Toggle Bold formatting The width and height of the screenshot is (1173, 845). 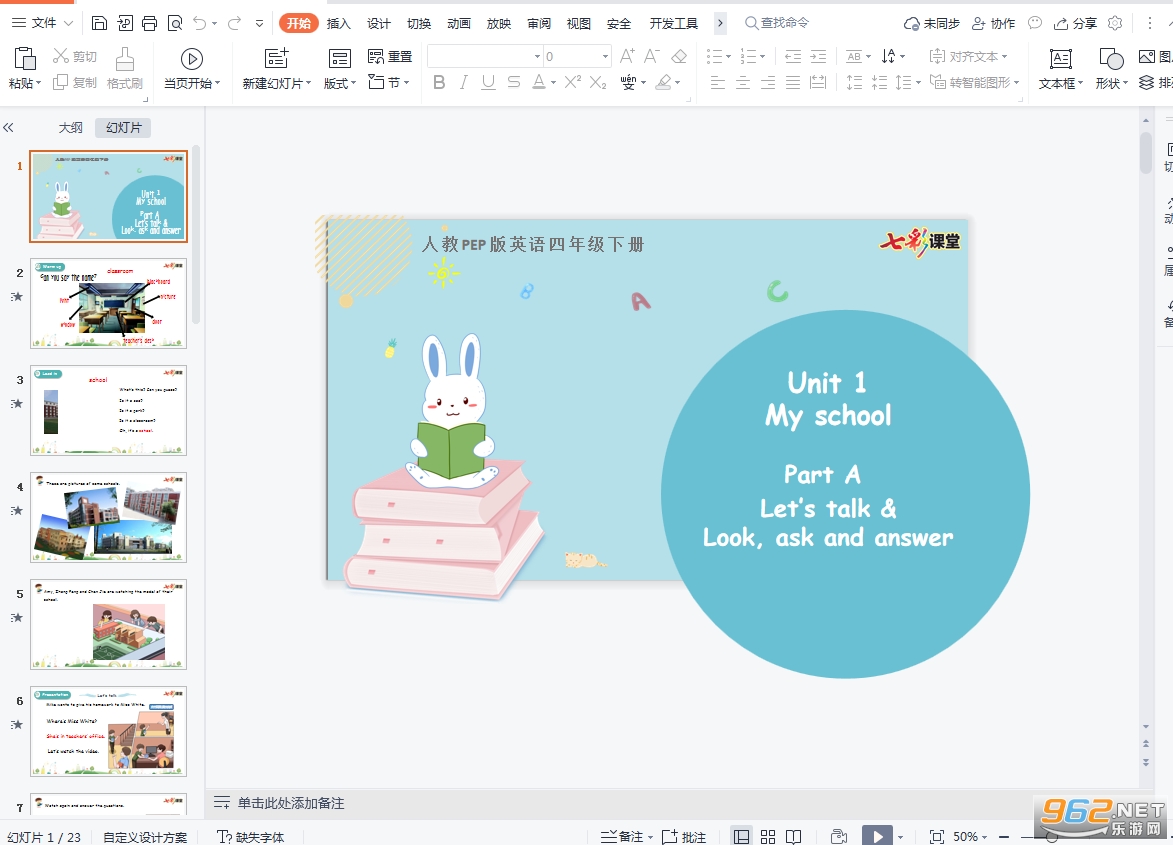439,82
